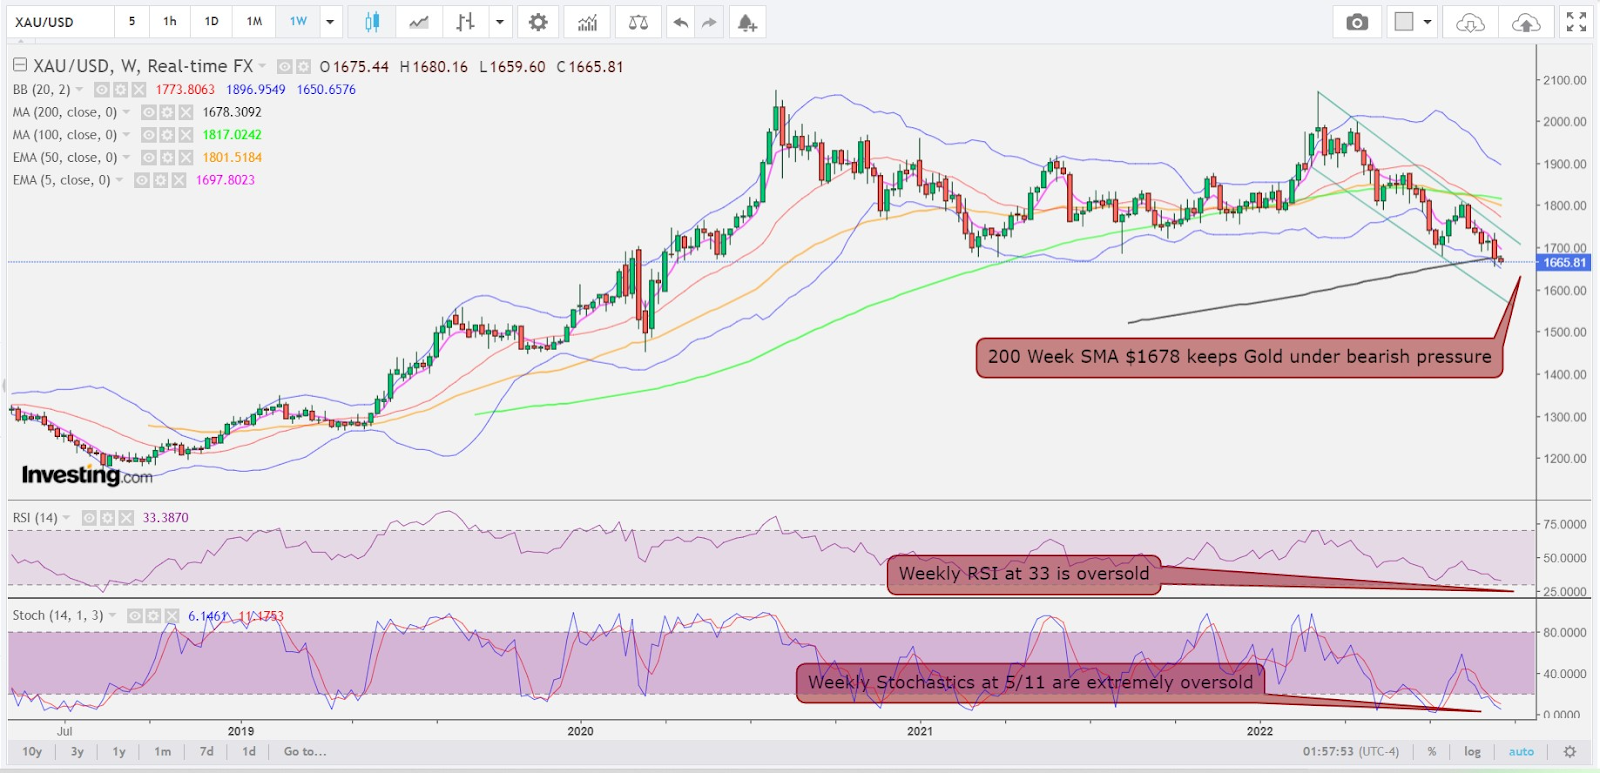Open chart properties gear icon in toolbar

538,22
